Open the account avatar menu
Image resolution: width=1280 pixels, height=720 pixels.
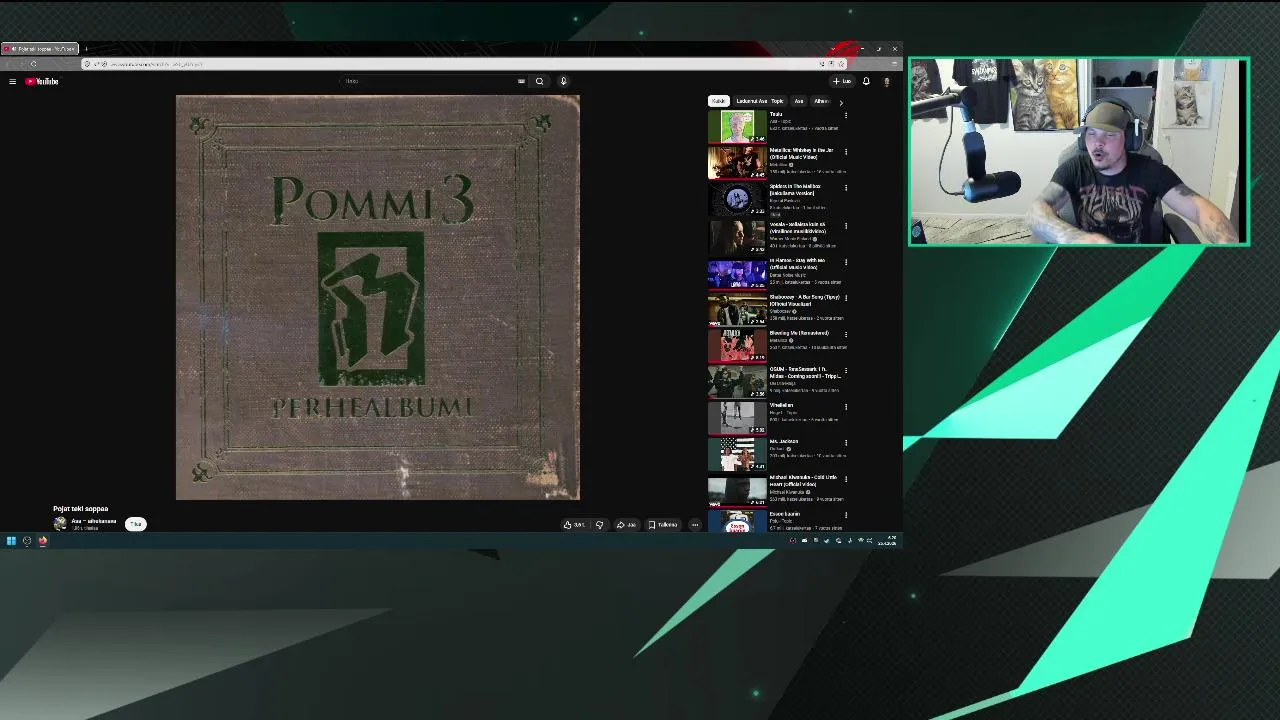[x=886, y=81]
